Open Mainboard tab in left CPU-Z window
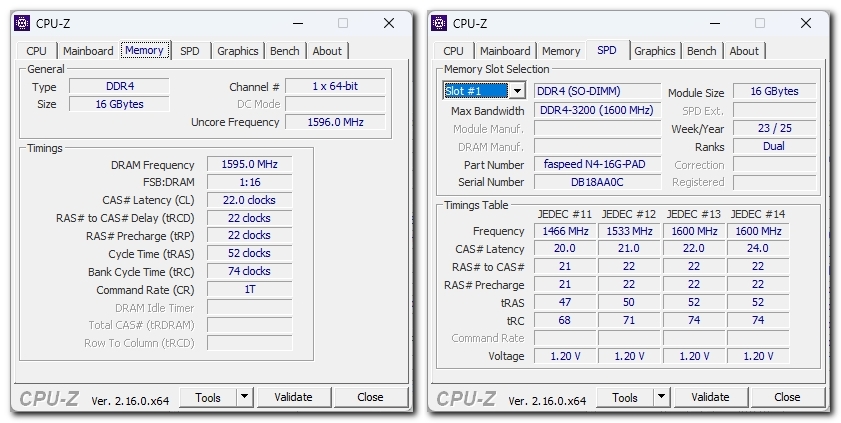841x423 pixels. (88, 51)
